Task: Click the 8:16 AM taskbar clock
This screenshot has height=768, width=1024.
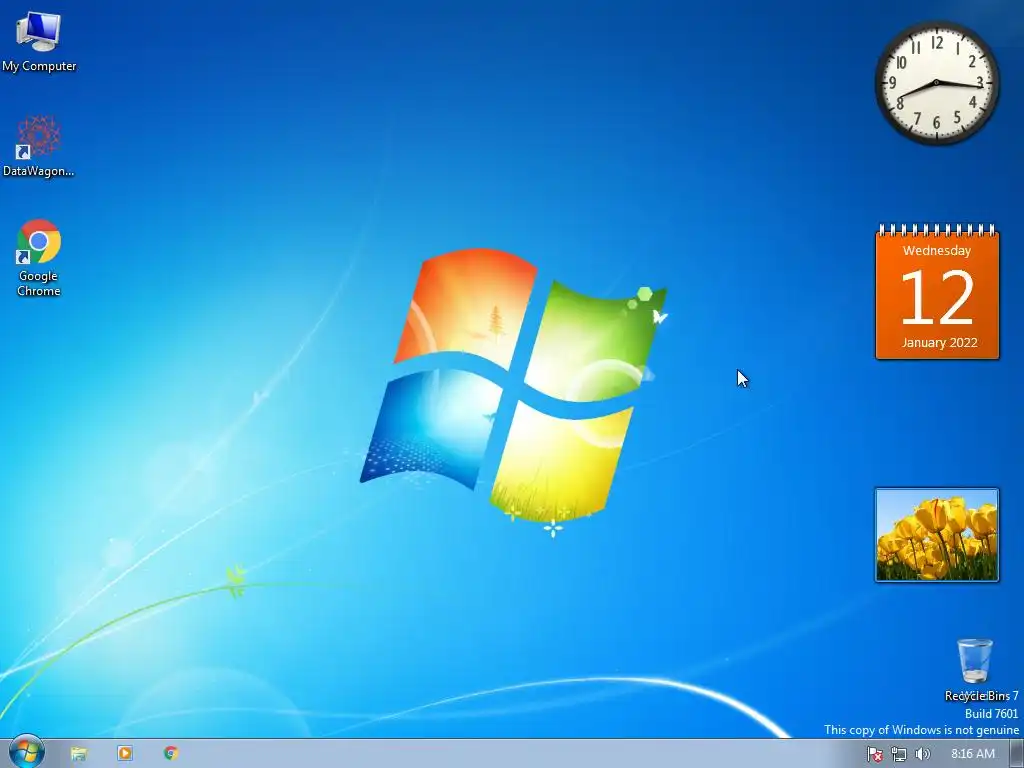Action: point(973,754)
